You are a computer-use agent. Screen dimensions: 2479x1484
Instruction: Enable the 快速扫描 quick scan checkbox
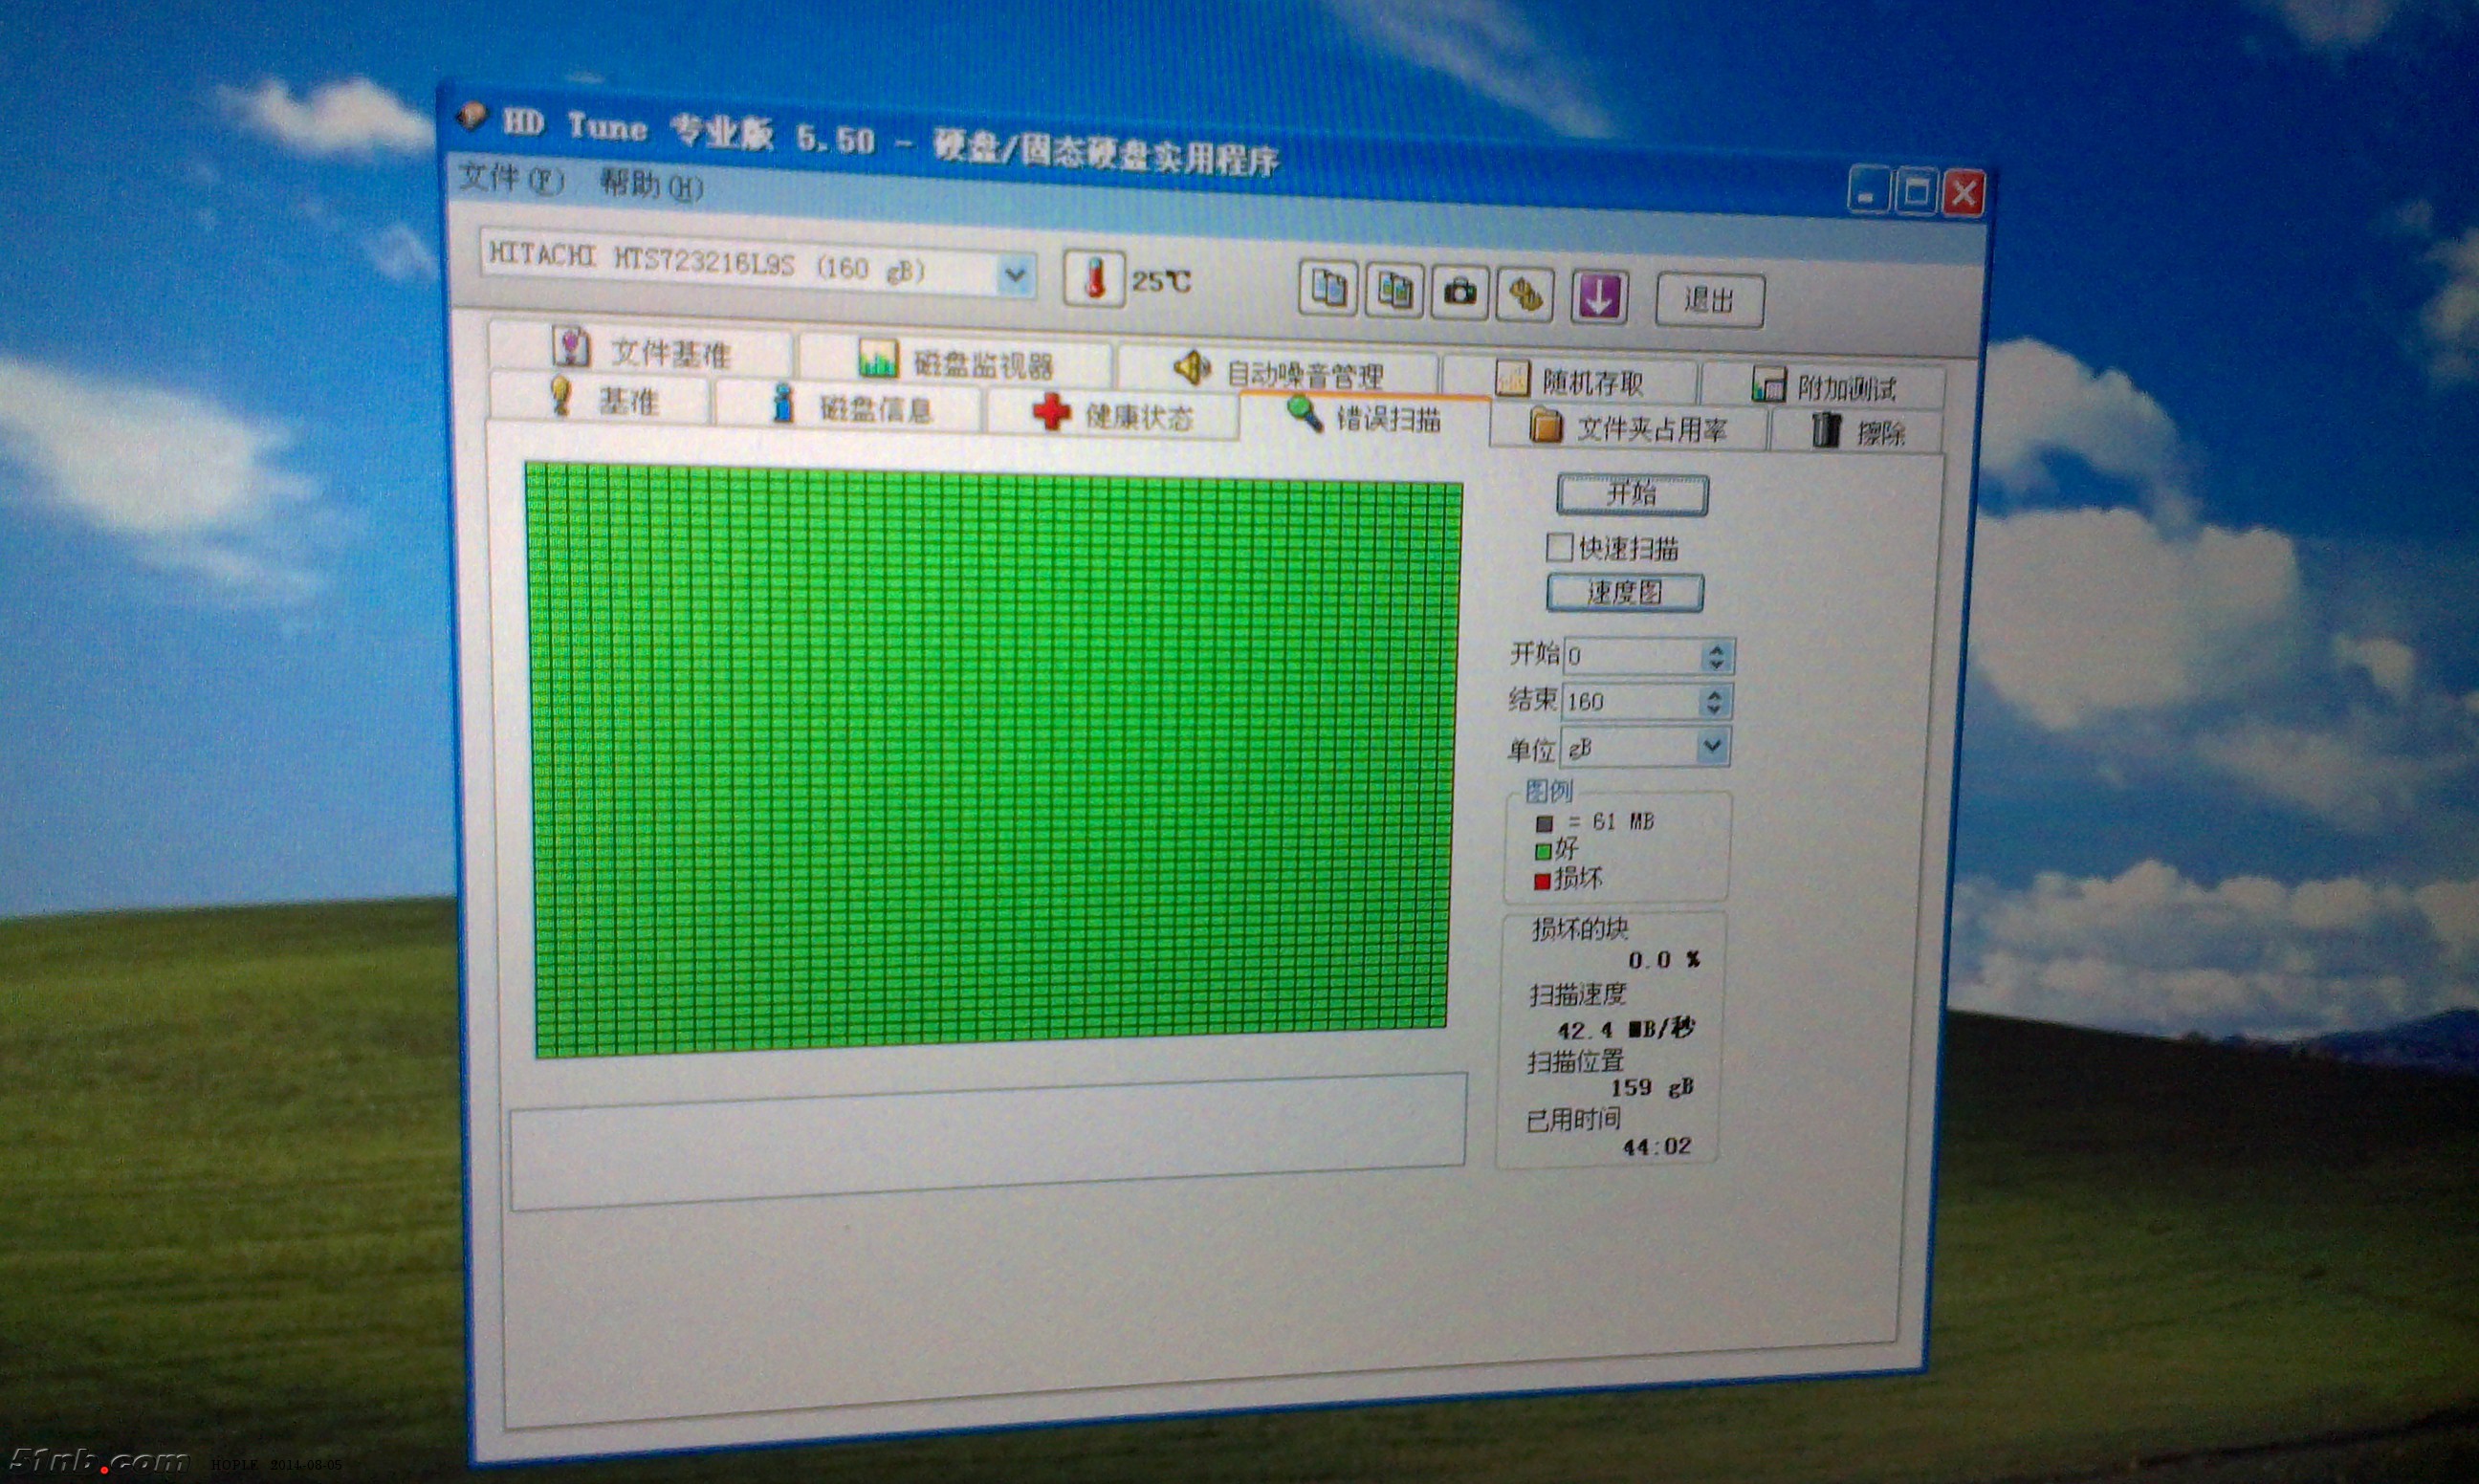point(1558,548)
